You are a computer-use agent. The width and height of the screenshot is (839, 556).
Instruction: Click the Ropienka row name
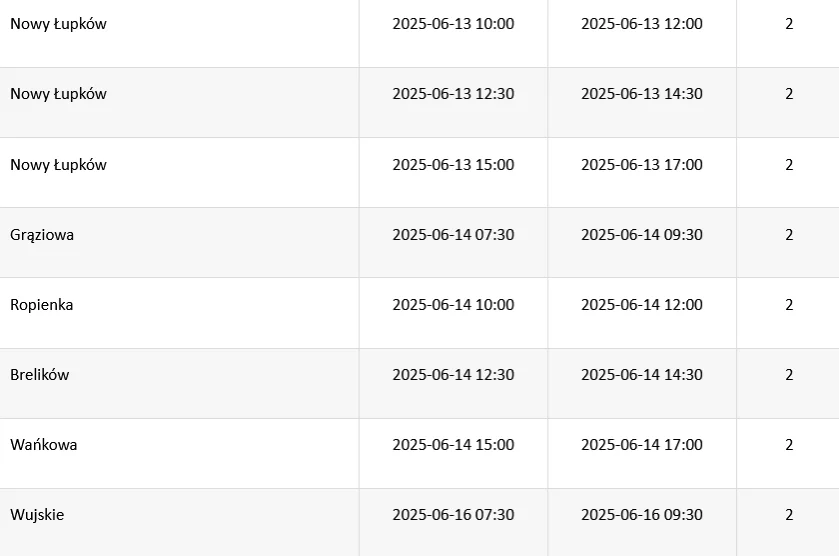coord(41,305)
